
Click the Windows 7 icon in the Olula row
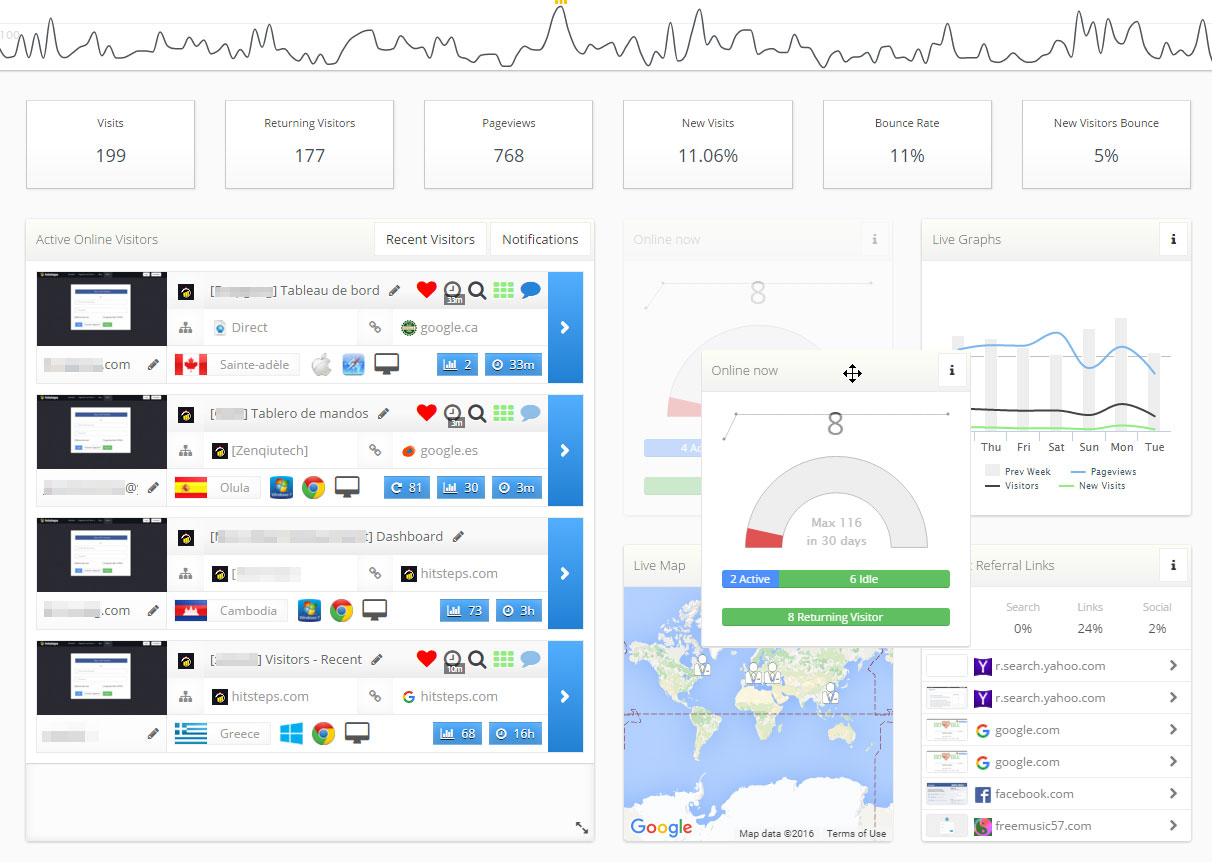(x=281, y=487)
